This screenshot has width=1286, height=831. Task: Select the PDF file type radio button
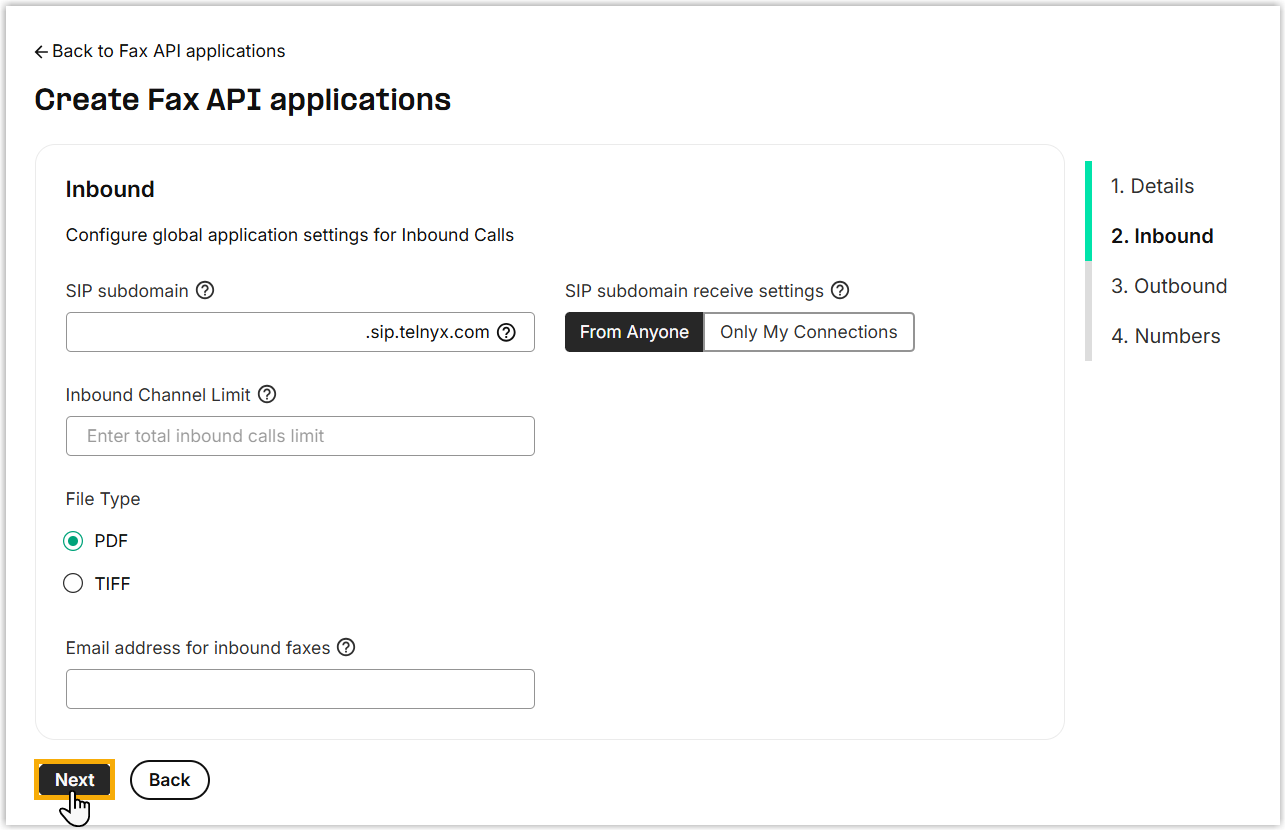tap(73, 541)
